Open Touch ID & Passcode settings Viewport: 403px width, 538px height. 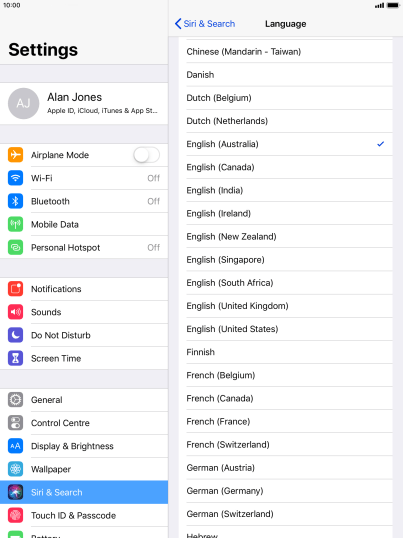pyautogui.click(x=84, y=515)
